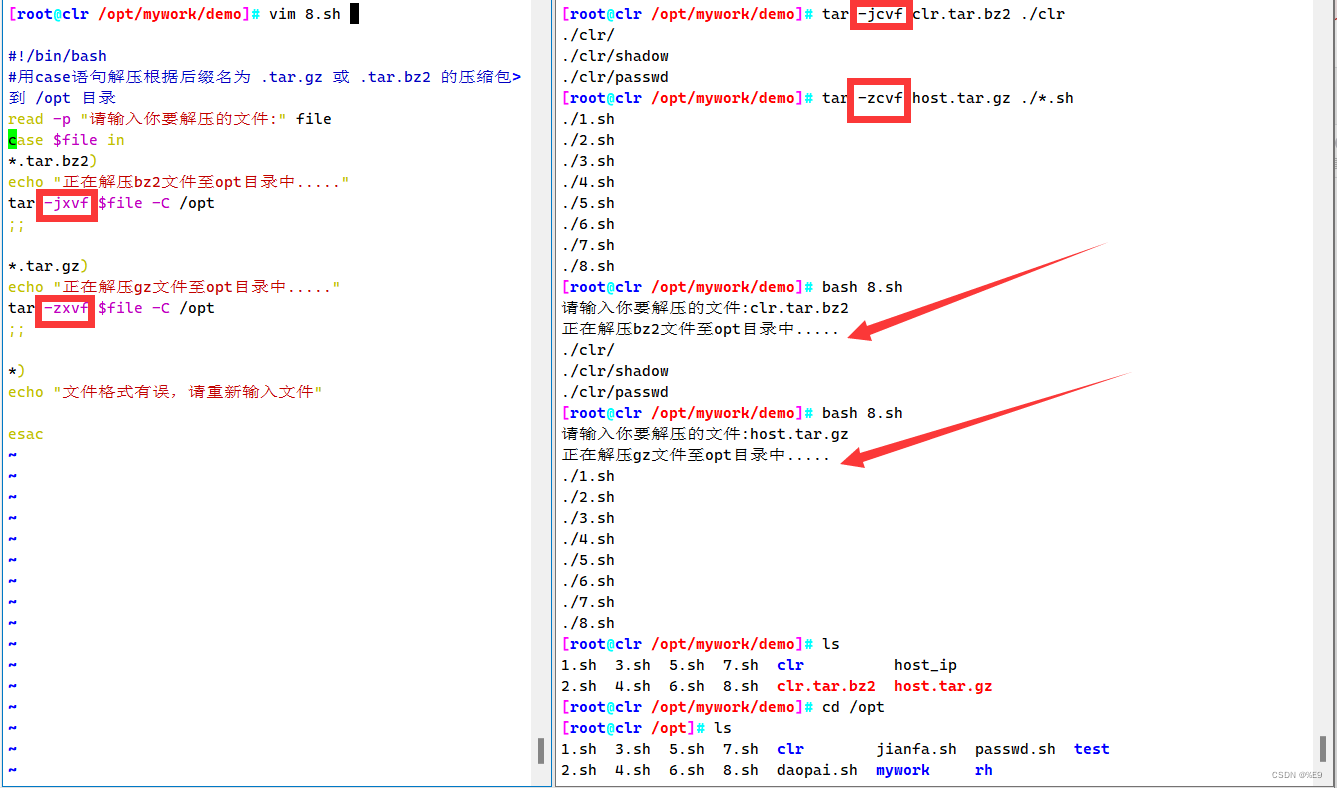
Task: Click the "esac" keyword in the script
Action: [26, 434]
